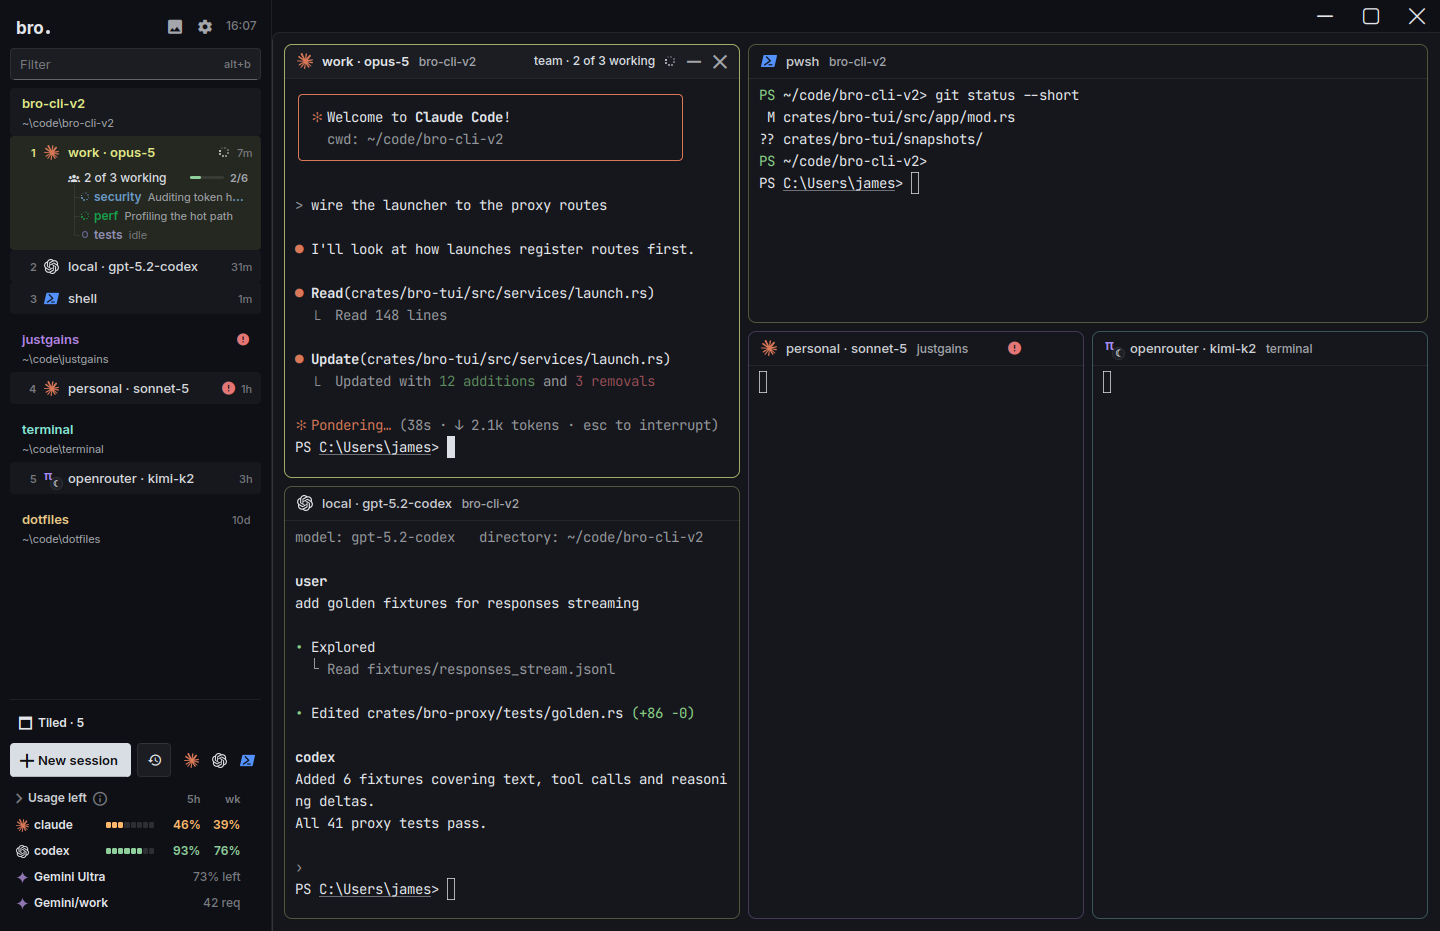Select the idle tests teammate row

click(163, 236)
